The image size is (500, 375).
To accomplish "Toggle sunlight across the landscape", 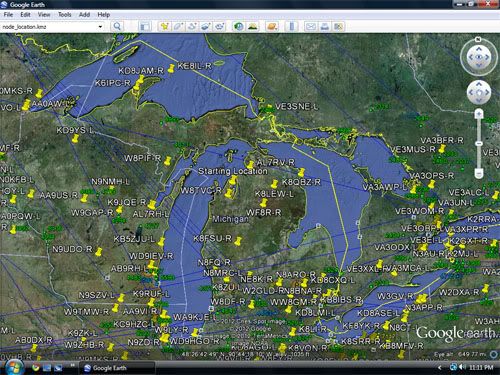I will coord(253,26).
